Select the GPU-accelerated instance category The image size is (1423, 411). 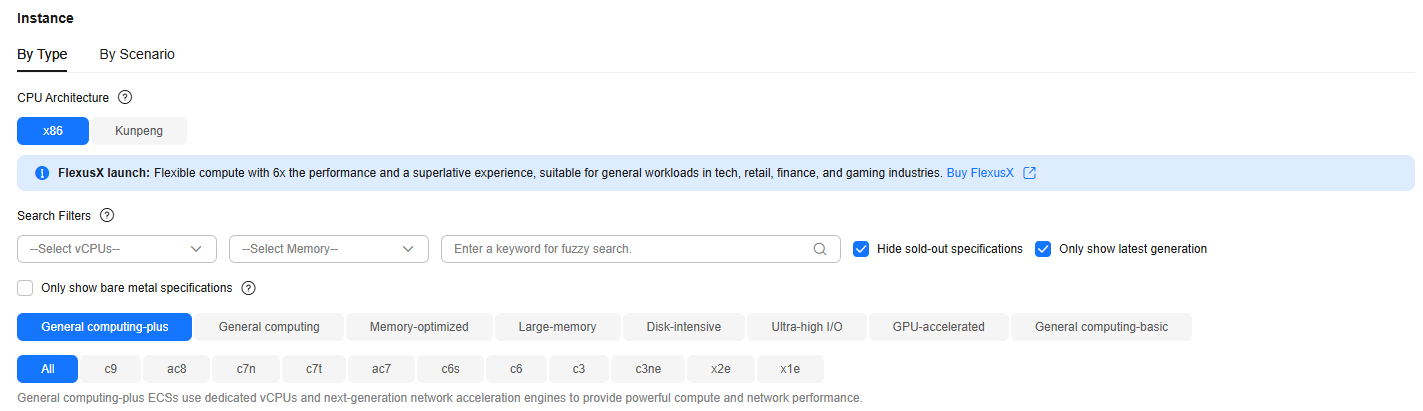[x=939, y=327]
